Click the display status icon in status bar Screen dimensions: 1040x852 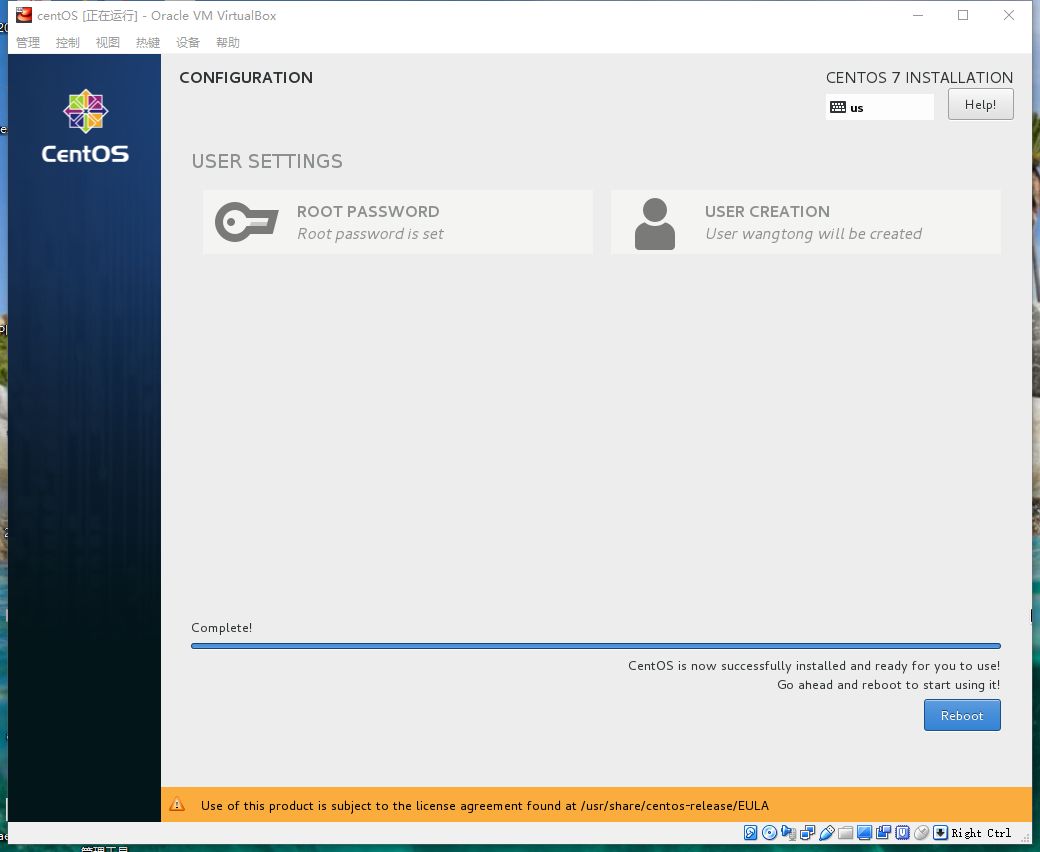tap(863, 832)
